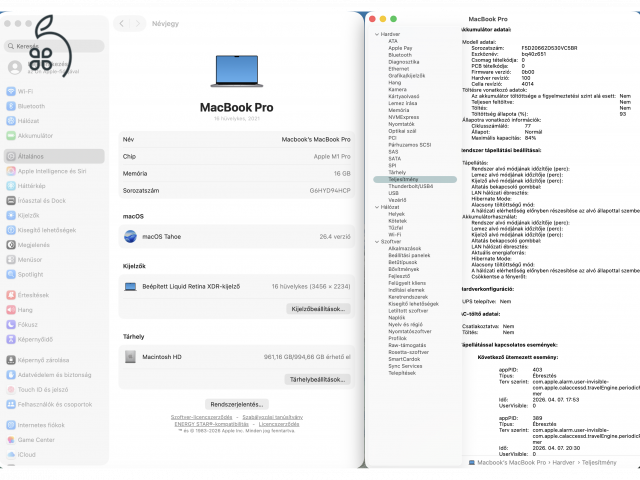640x480 pixels.
Task: Open Megjelenés settings
Action: pos(28,245)
